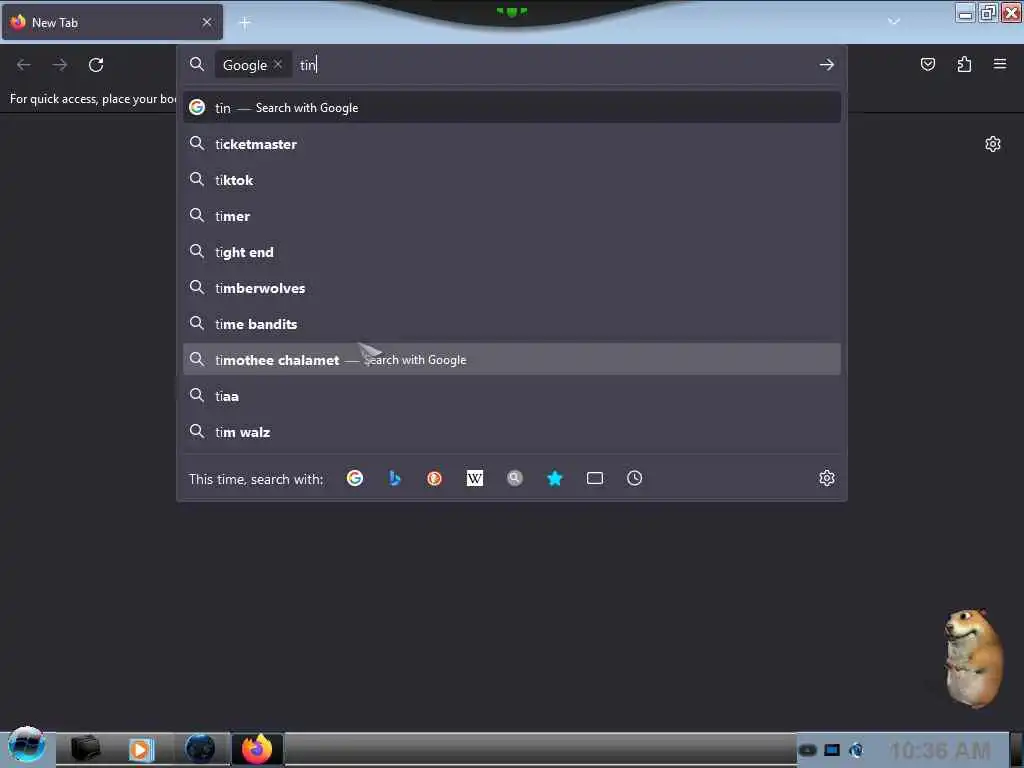Open the Save to Pocket icon
The image size is (1024, 768).
click(x=927, y=64)
